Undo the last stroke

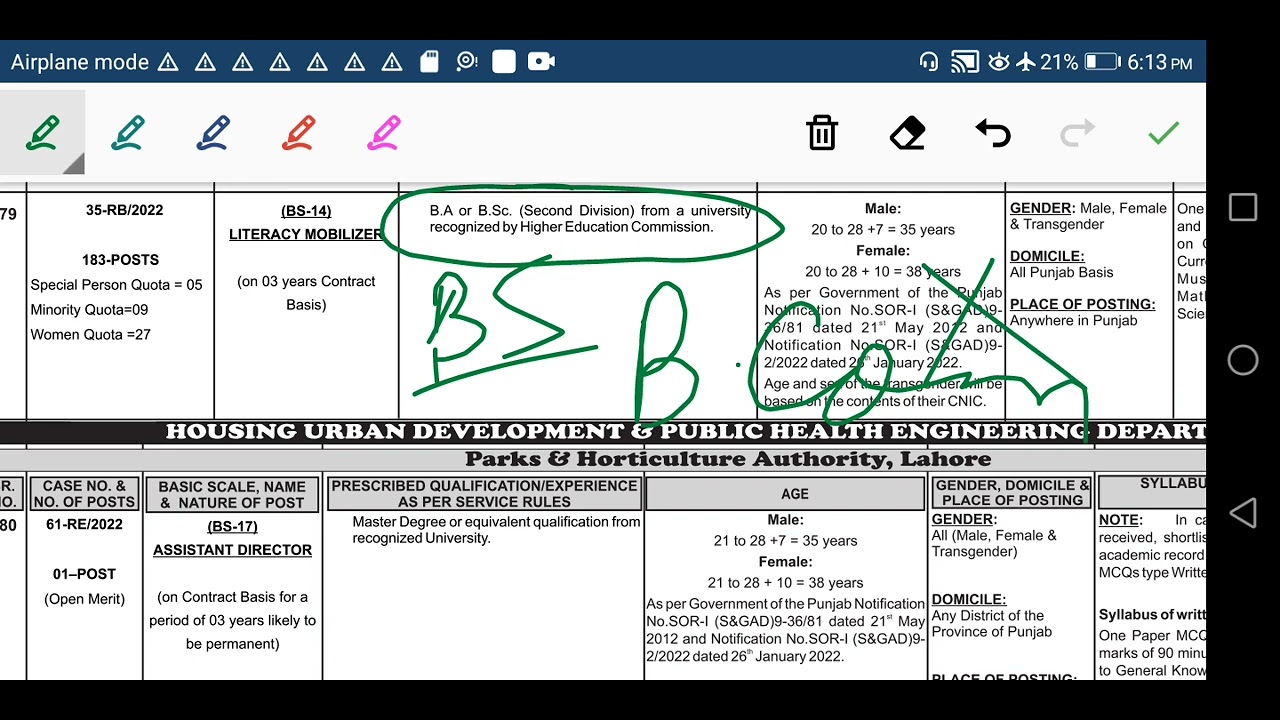click(x=993, y=133)
